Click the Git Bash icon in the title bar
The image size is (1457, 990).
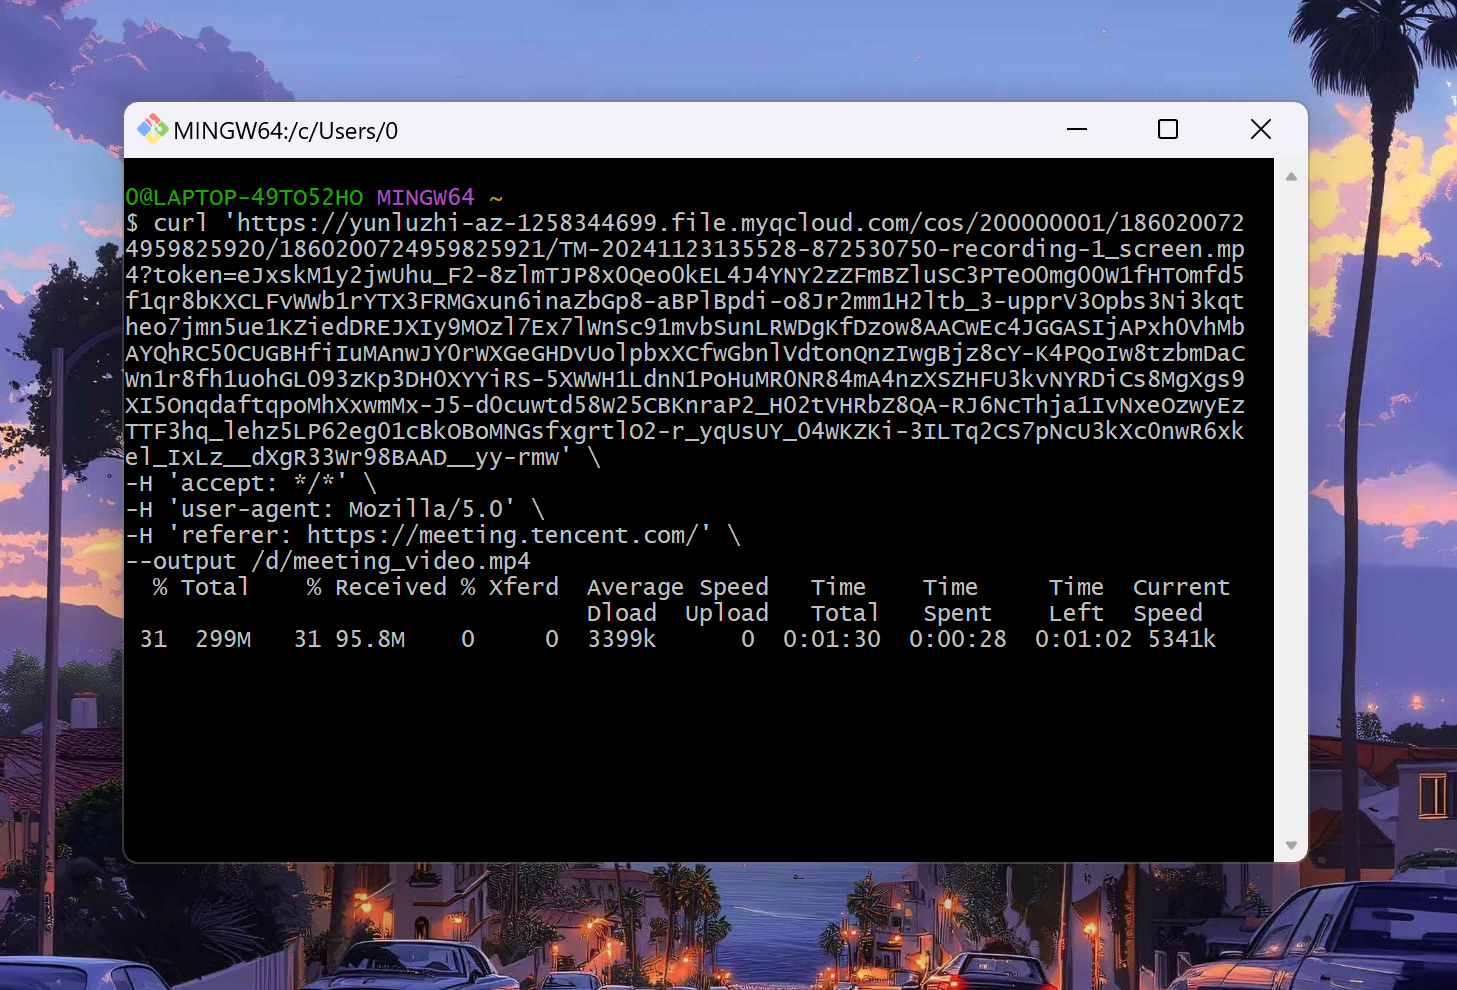(152, 129)
